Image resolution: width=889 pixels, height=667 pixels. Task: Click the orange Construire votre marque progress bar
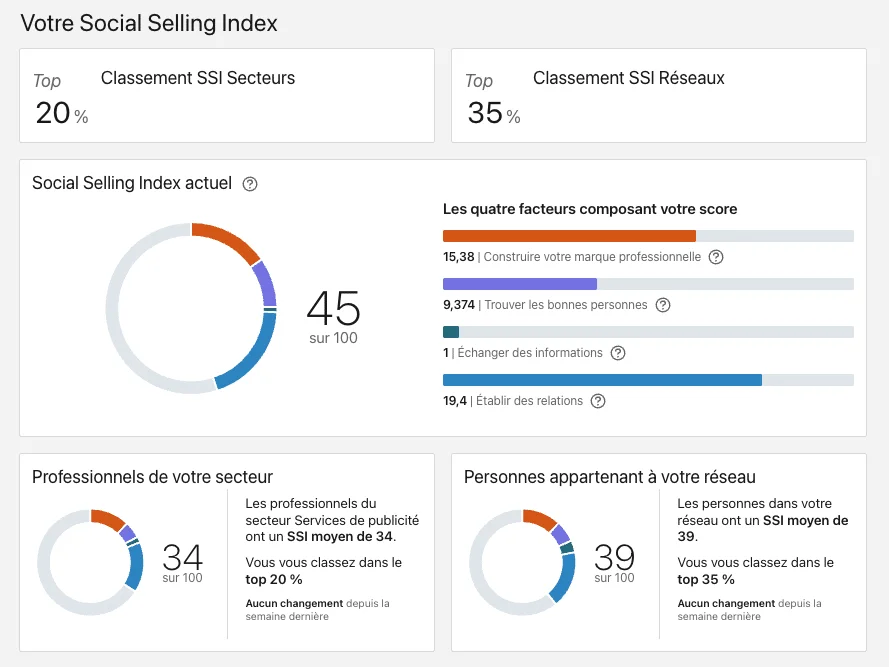pos(648,236)
